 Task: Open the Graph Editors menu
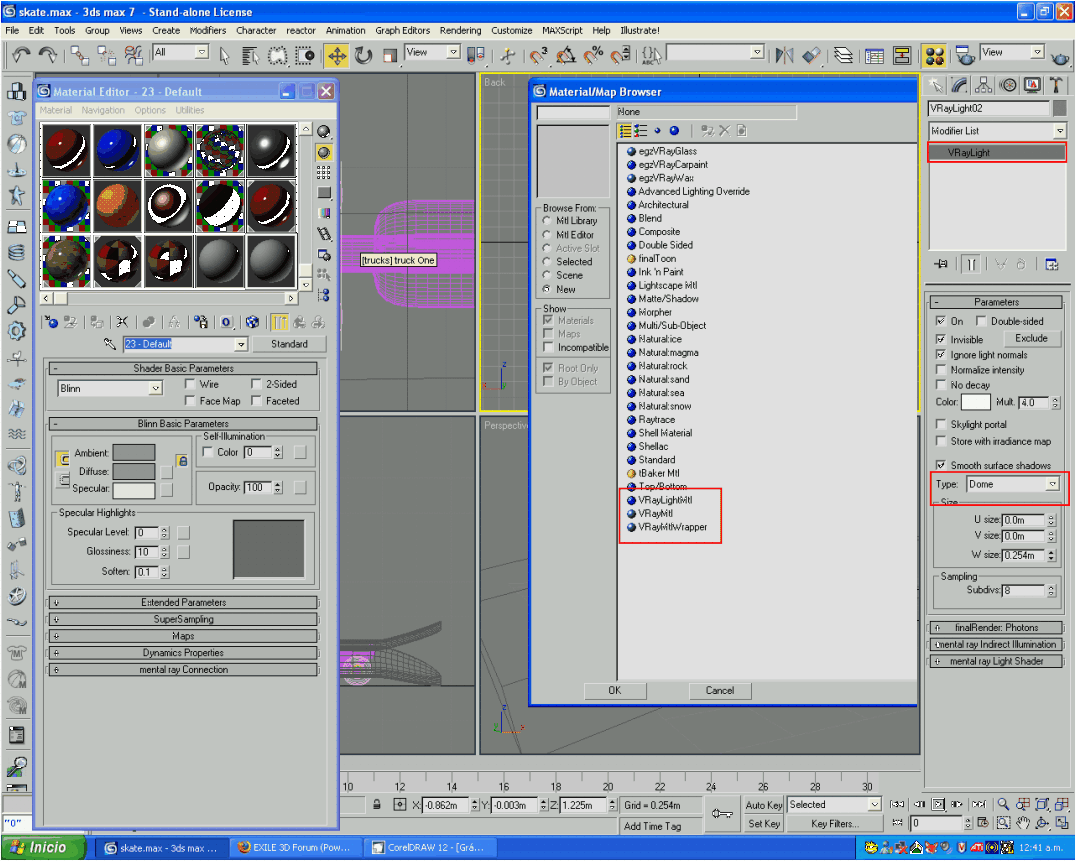[402, 30]
